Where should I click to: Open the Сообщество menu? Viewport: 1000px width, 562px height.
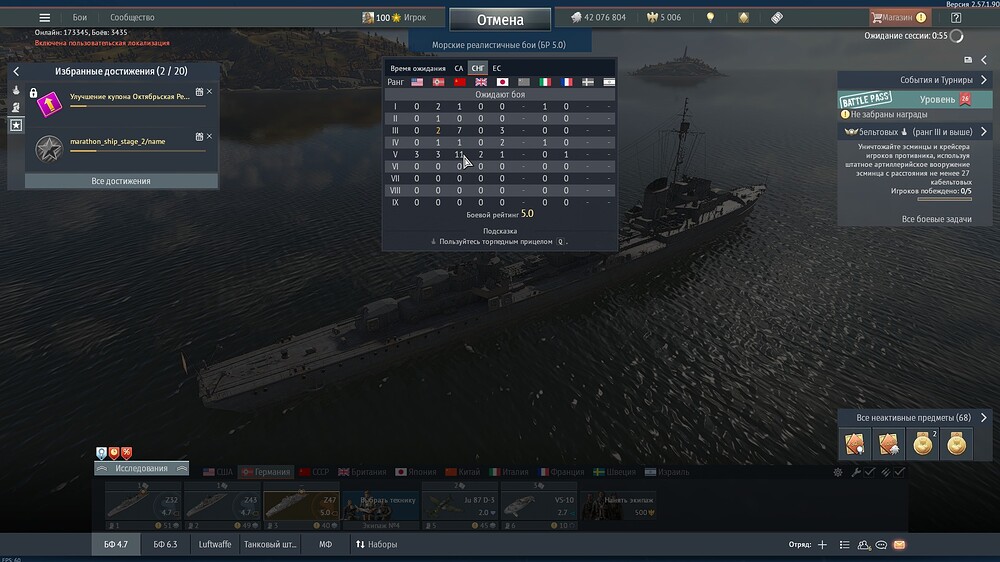[132, 18]
